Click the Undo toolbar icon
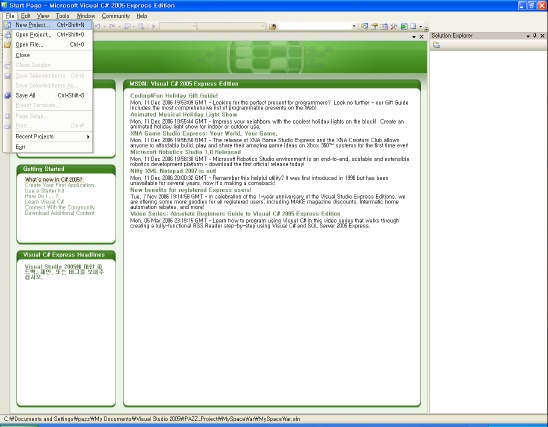This screenshot has height=427, width=548. pos(98,26)
